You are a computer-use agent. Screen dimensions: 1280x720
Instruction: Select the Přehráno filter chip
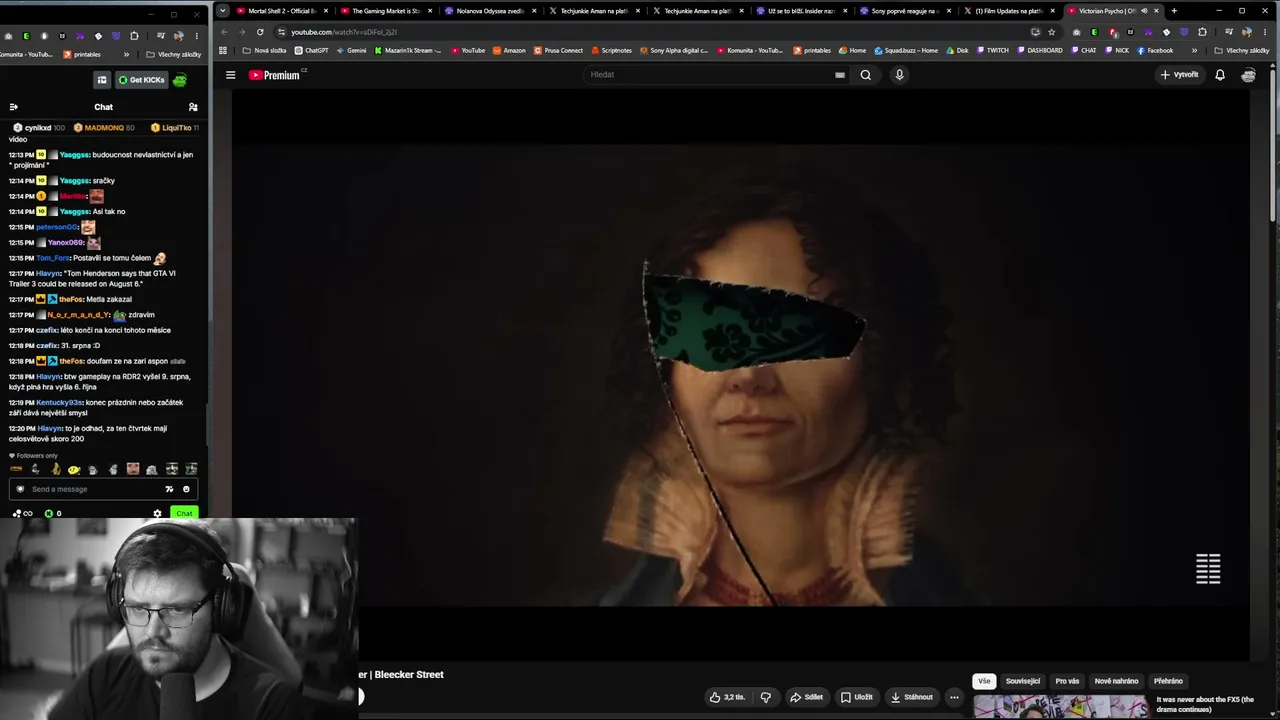[x=1168, y=681]
